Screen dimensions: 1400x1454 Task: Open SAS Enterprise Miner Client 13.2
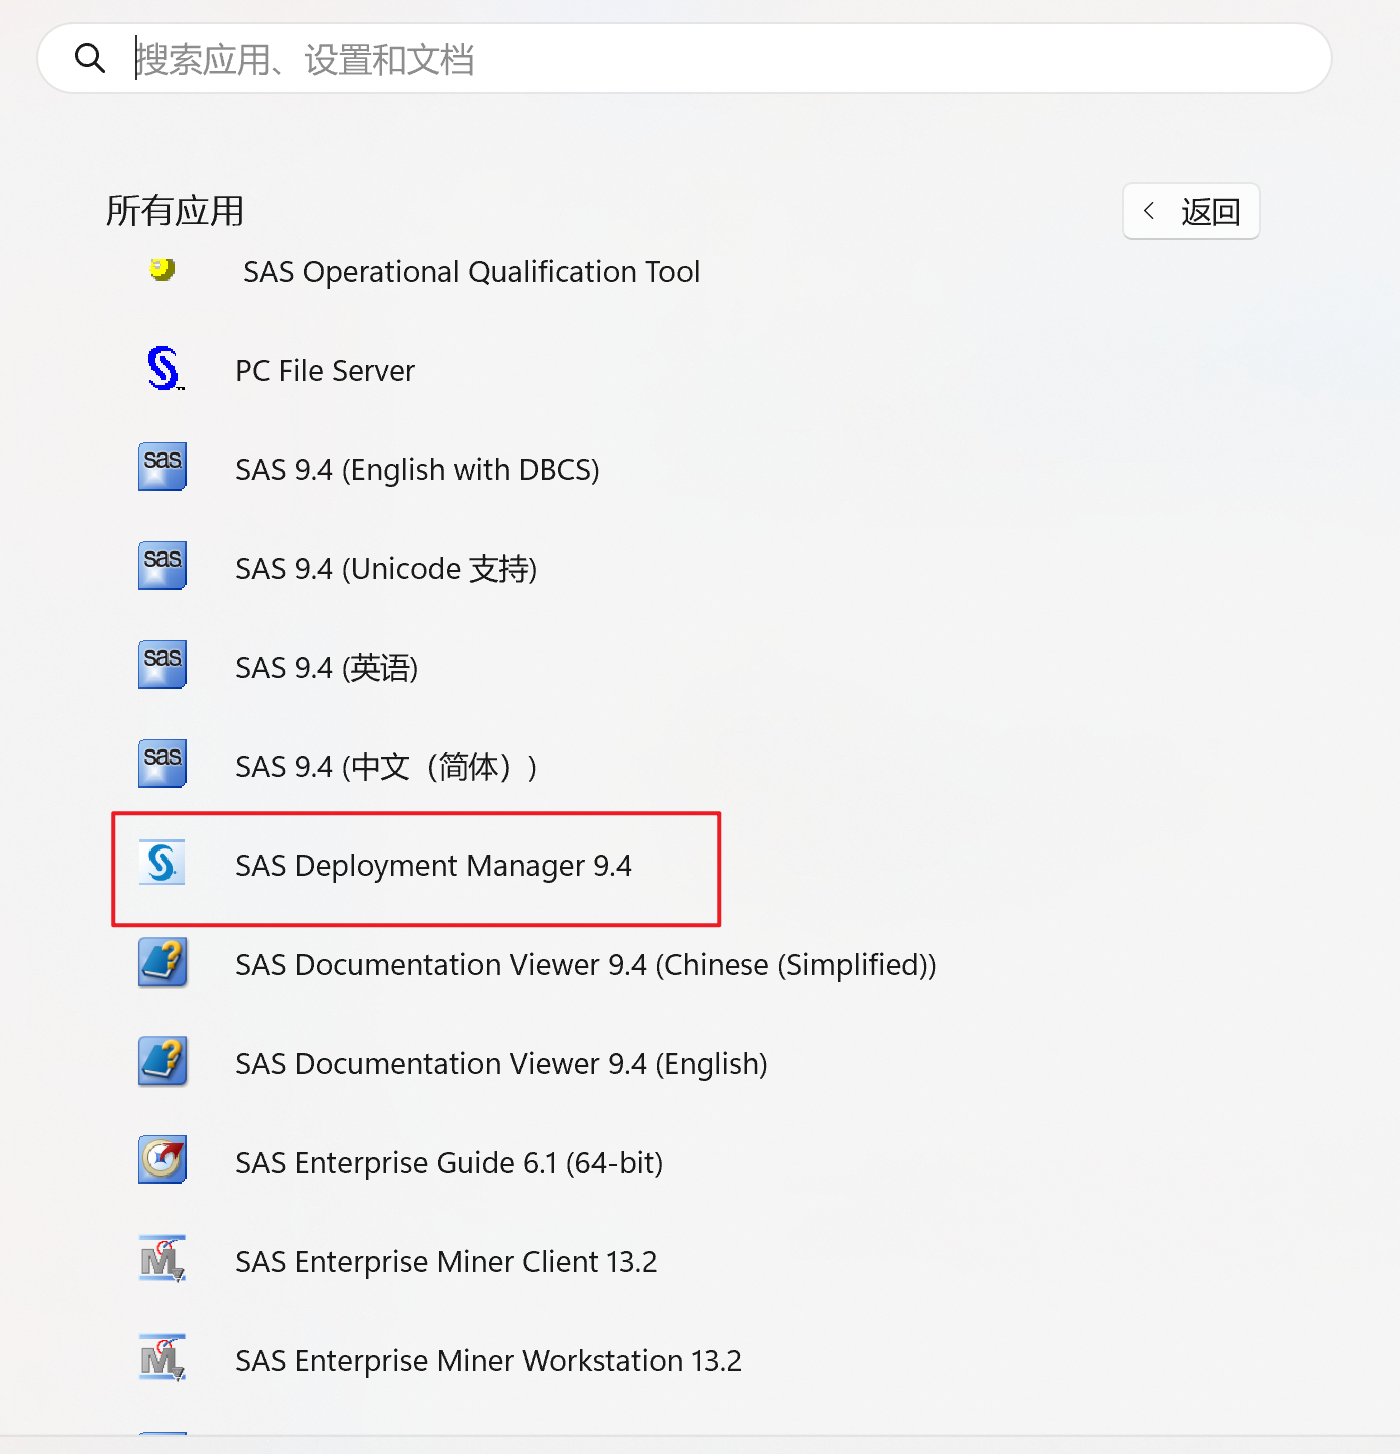[x=446, y=1262]
